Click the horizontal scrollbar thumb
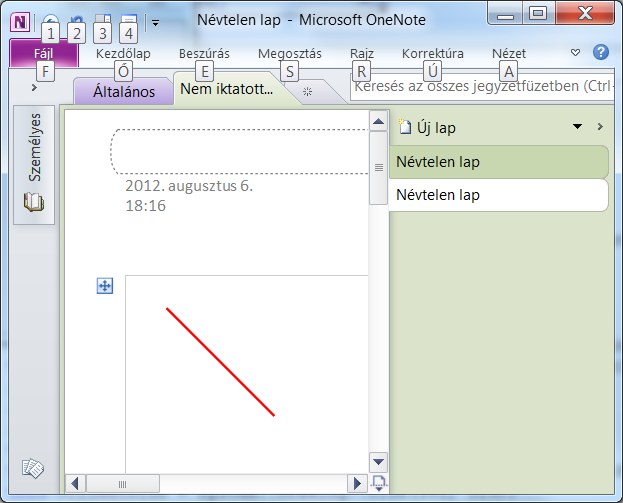 click(123, 484)
